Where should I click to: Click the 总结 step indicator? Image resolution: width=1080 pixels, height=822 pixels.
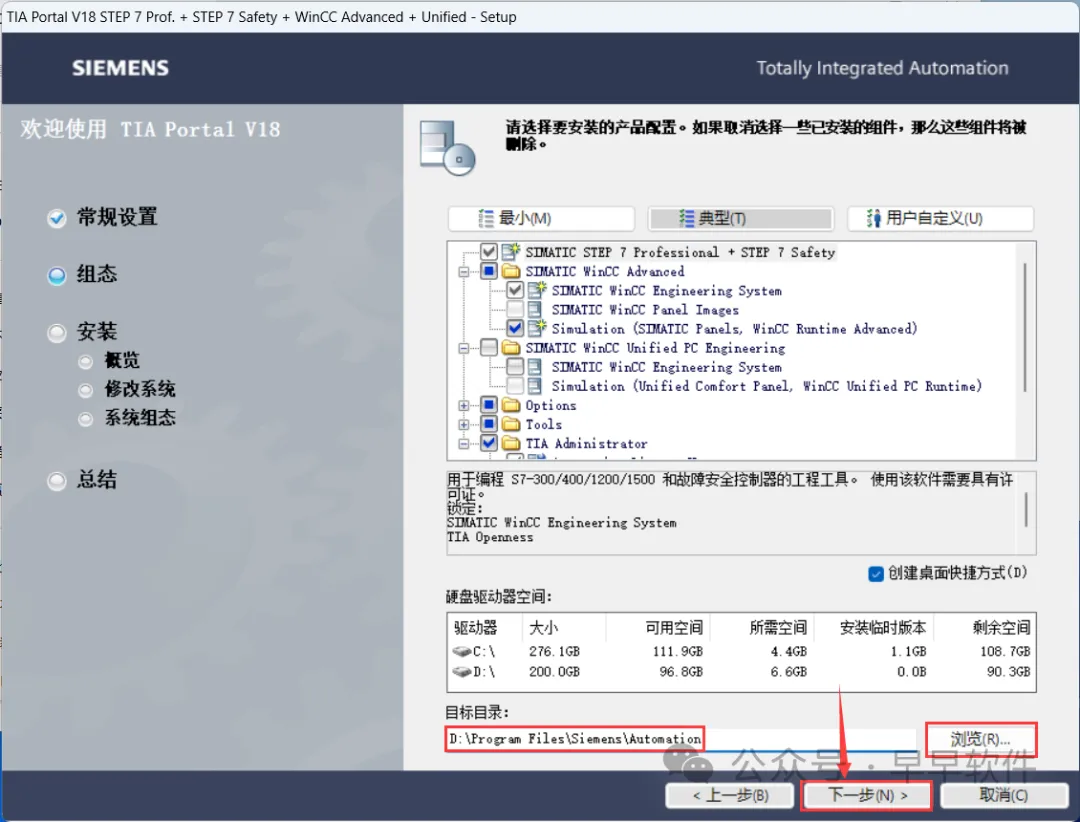coord(57,481)
